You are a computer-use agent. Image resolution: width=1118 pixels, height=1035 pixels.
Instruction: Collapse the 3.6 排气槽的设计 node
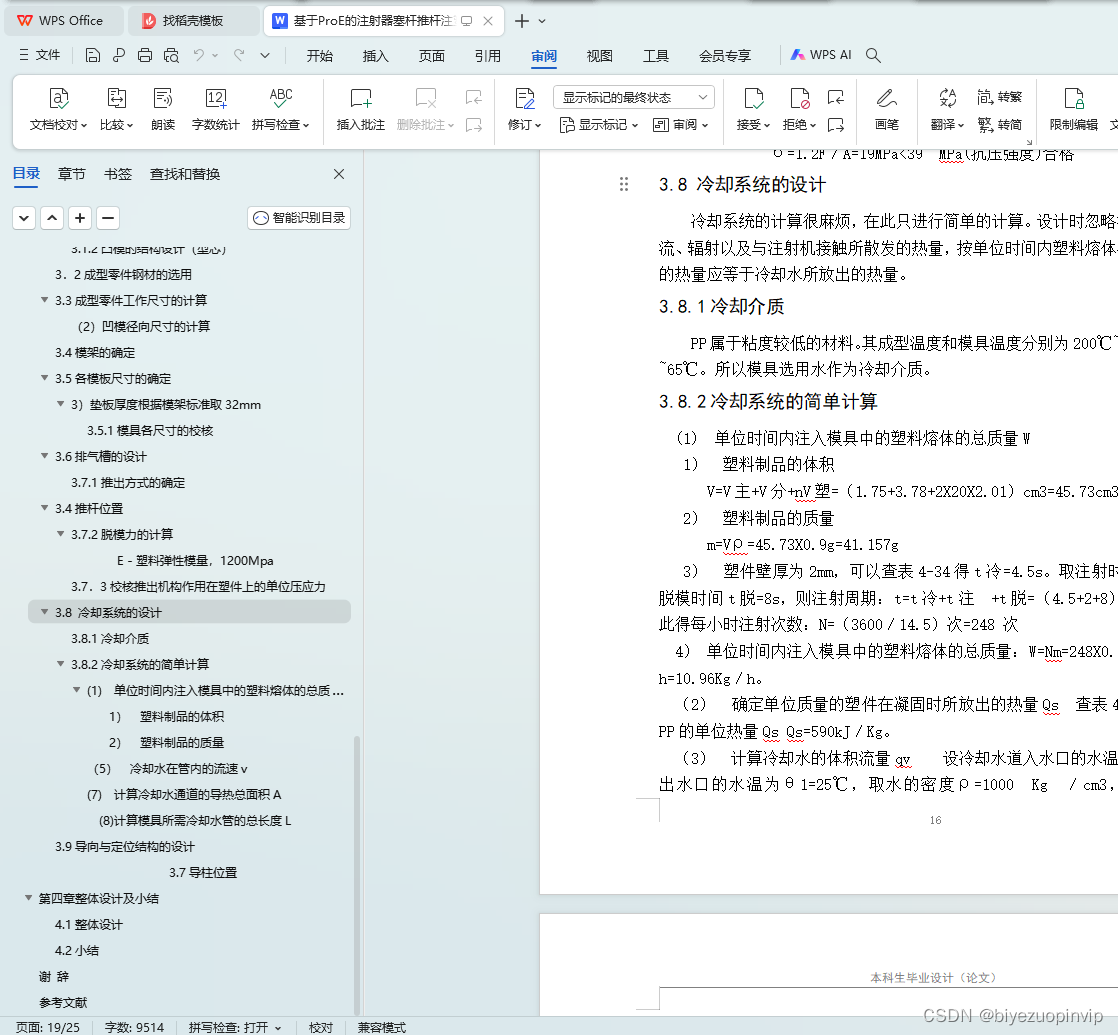(x=45, y=456)
